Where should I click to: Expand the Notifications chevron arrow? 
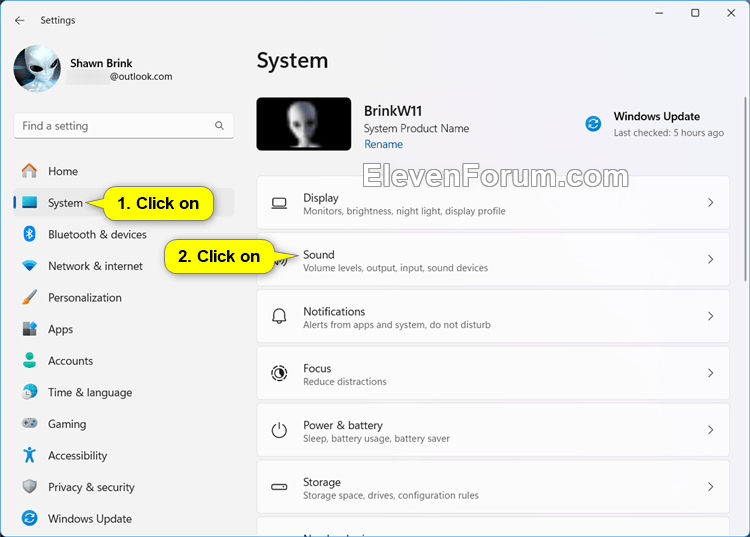[710, 316]
